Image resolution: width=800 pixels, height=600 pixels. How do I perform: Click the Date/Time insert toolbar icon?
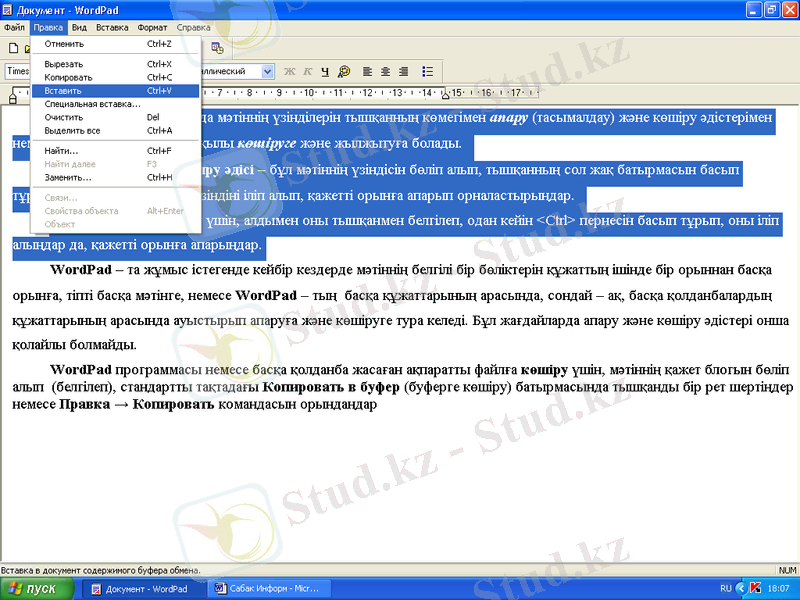[x=217, y=48]
